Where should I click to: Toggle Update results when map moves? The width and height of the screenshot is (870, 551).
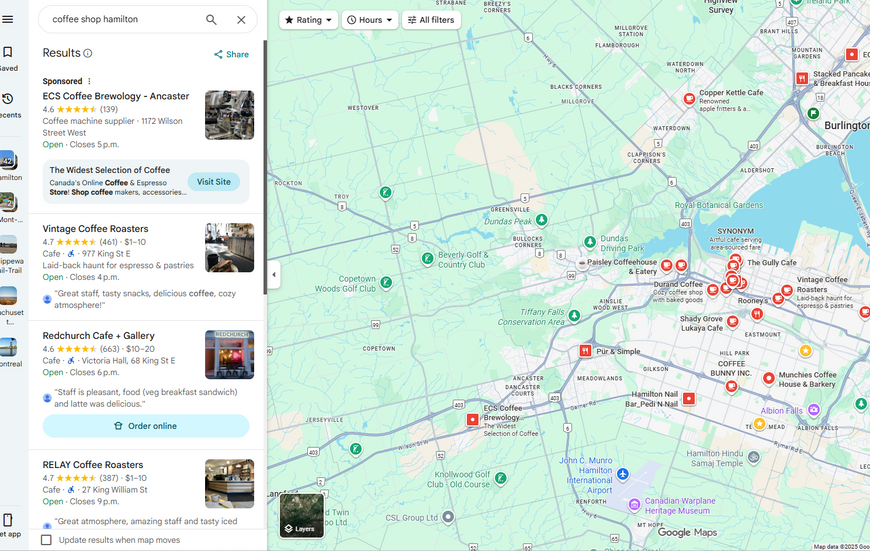coord(47,540)
